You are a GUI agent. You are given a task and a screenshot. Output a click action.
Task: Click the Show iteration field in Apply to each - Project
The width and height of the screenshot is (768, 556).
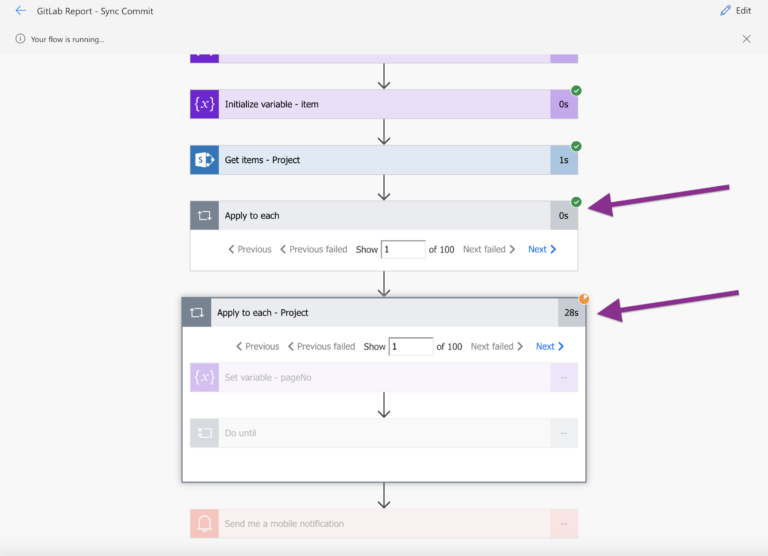(x=411, y=346)
